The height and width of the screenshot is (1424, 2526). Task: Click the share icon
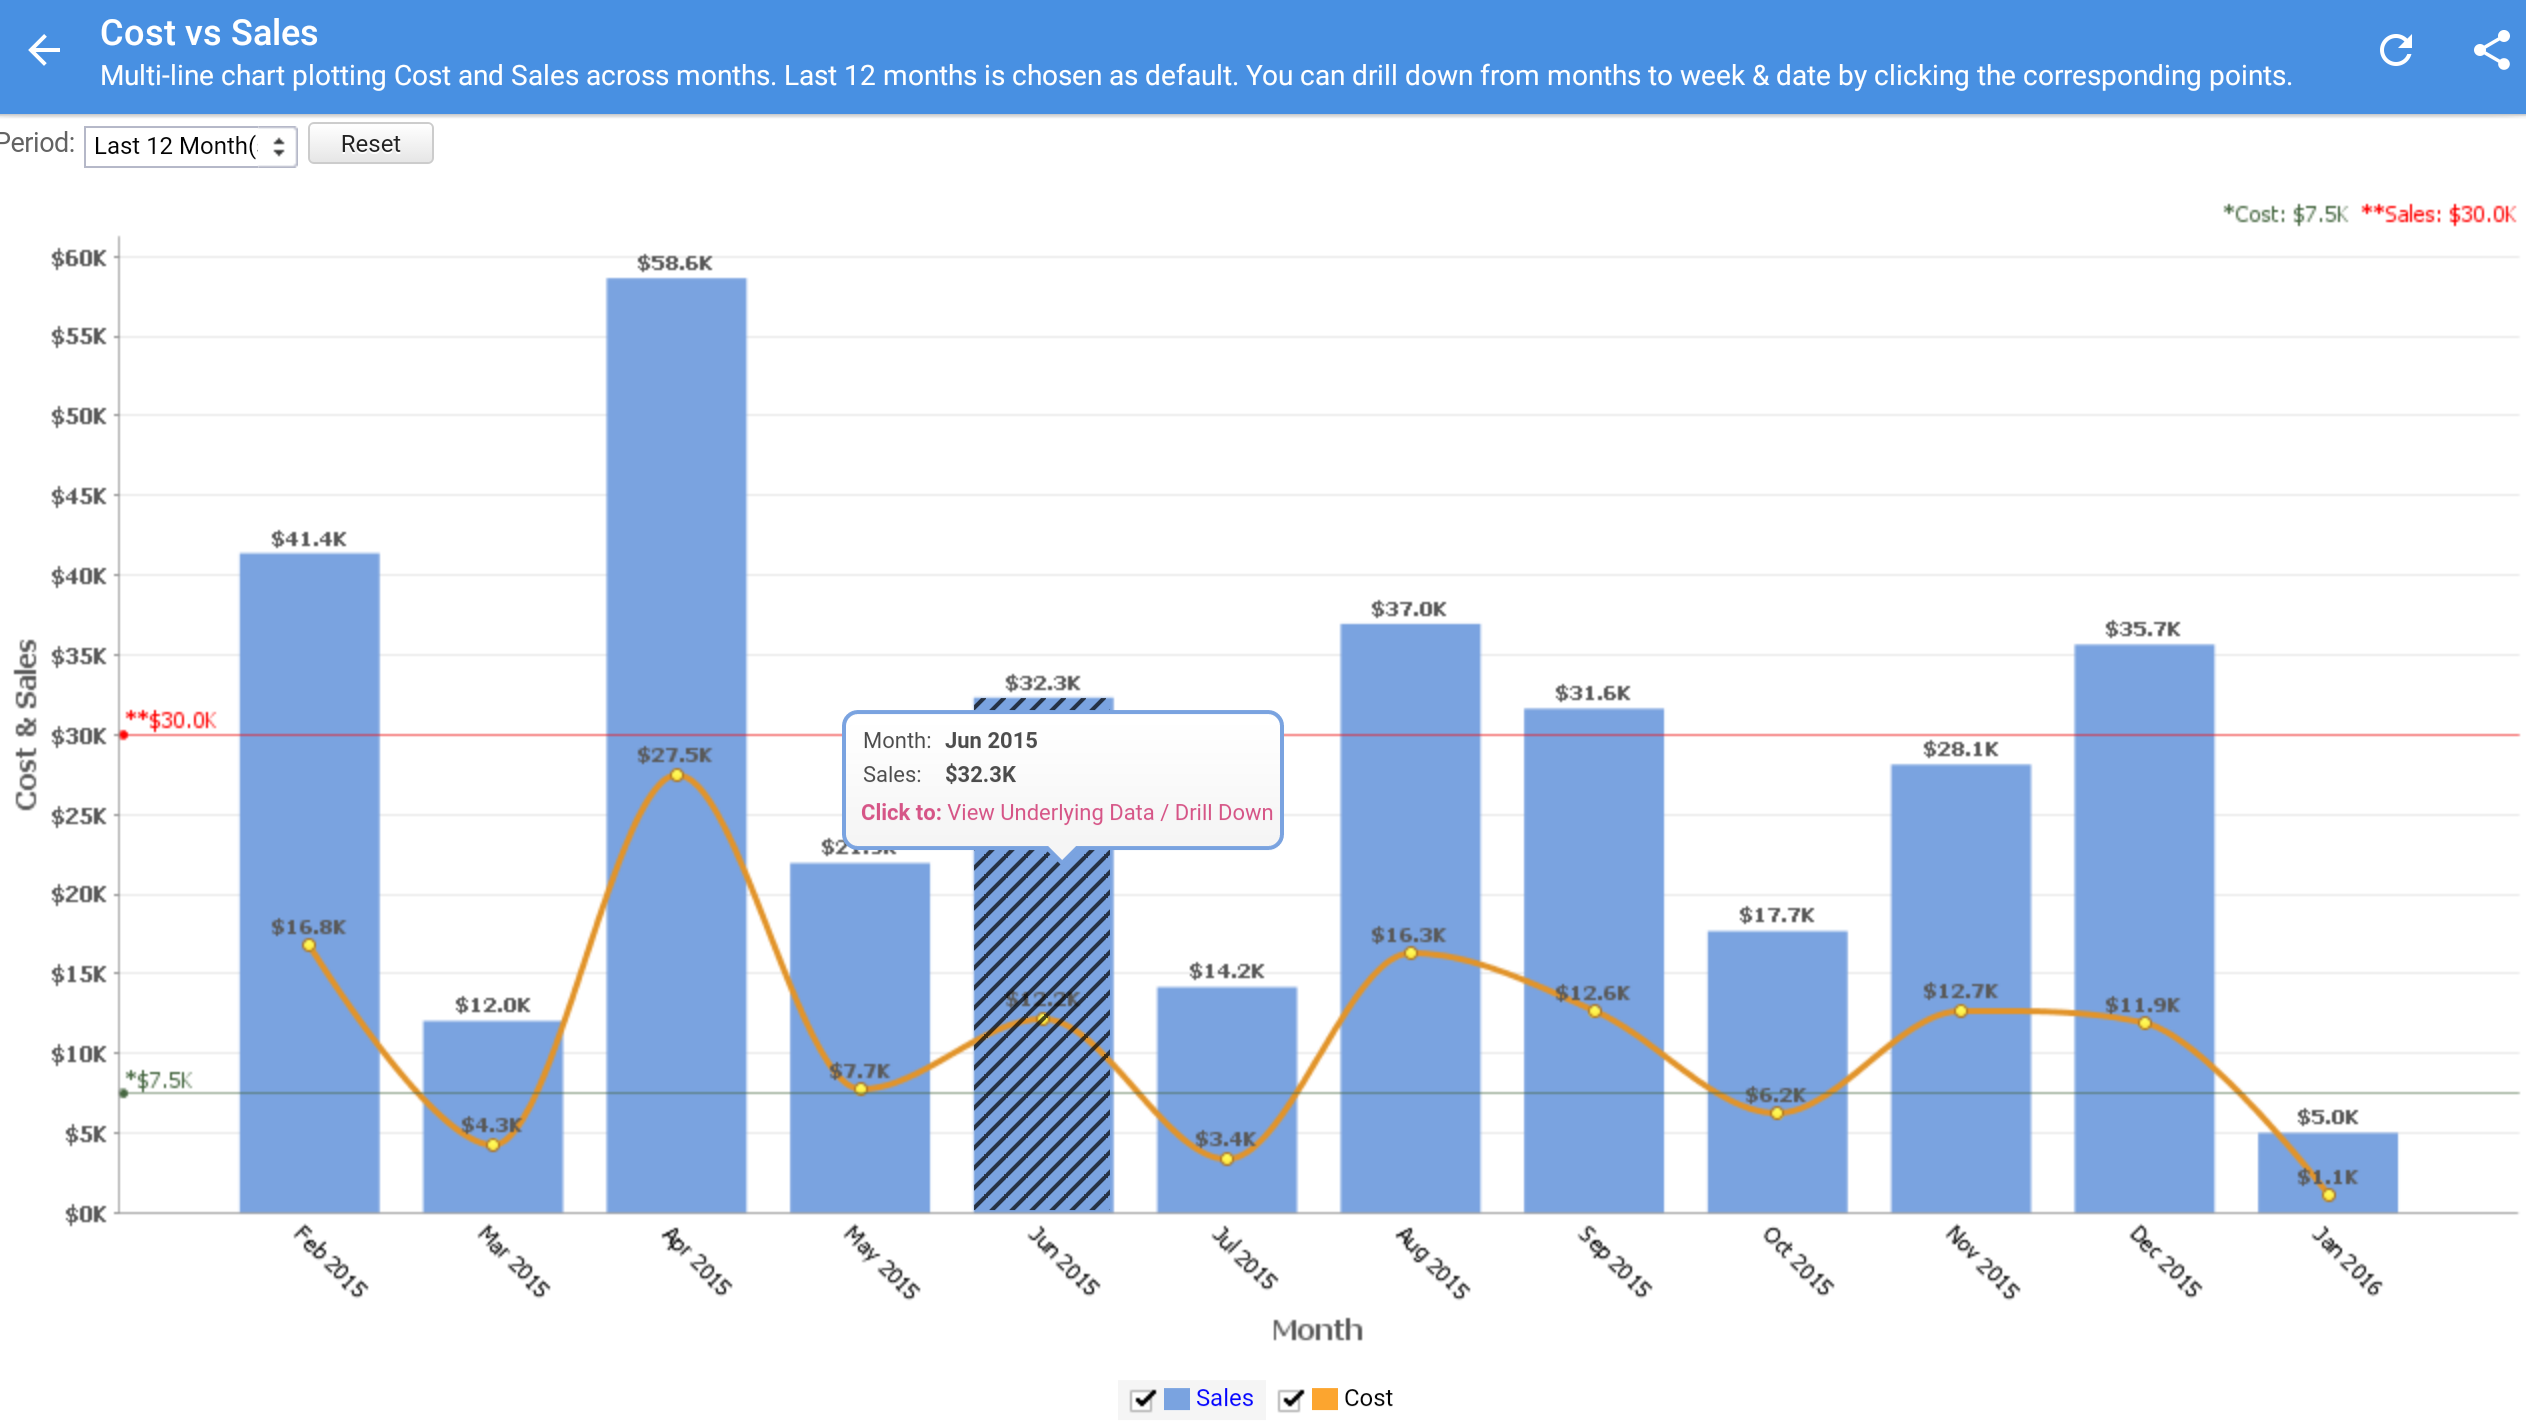click(2491, 50)
